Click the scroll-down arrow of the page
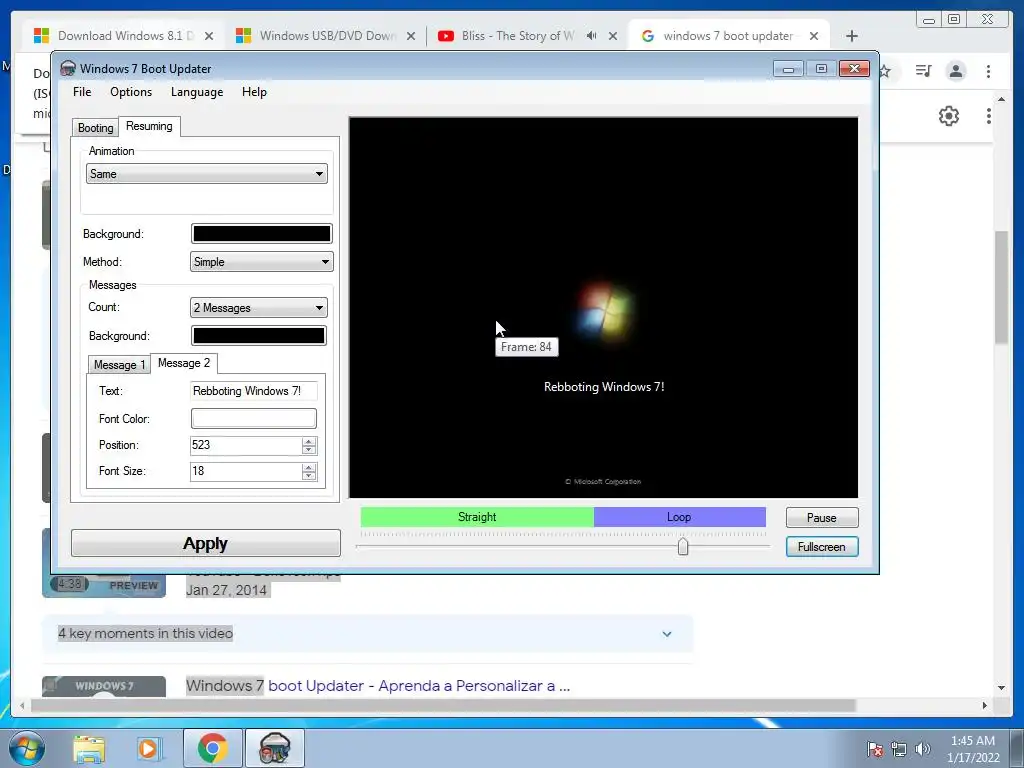 [1002, 688]
